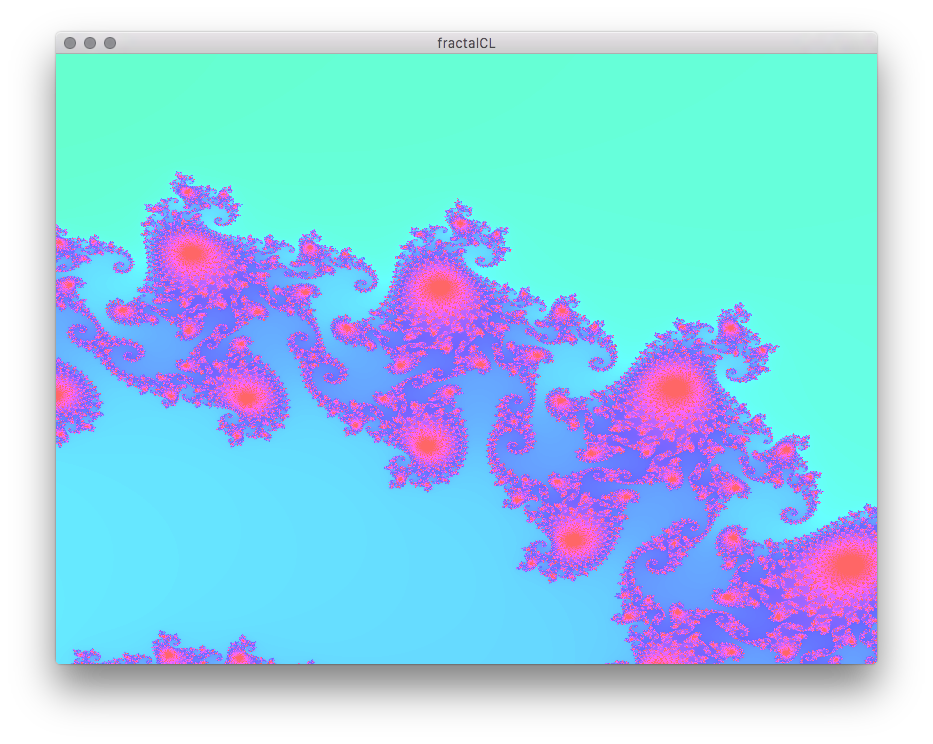933x744 pixels.
Task: Click the pink core of the upper-left large spiral
Action: (x=190, y=254)
